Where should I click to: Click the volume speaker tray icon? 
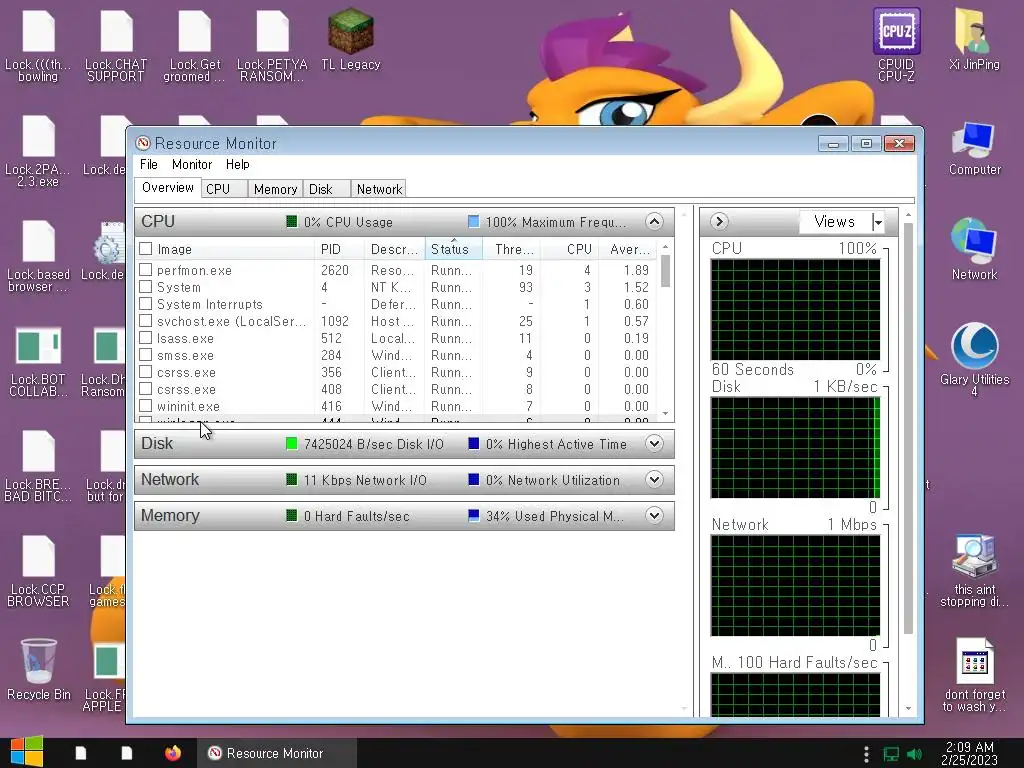[914, 754]
